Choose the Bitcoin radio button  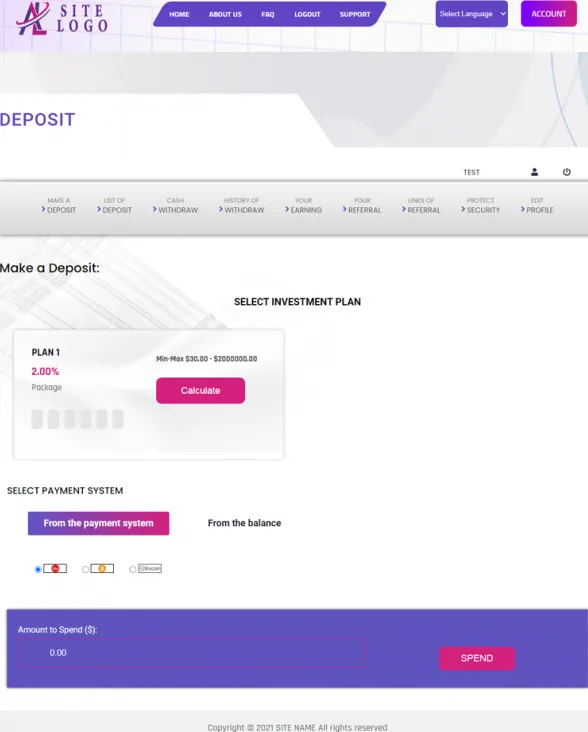[85, 569]
